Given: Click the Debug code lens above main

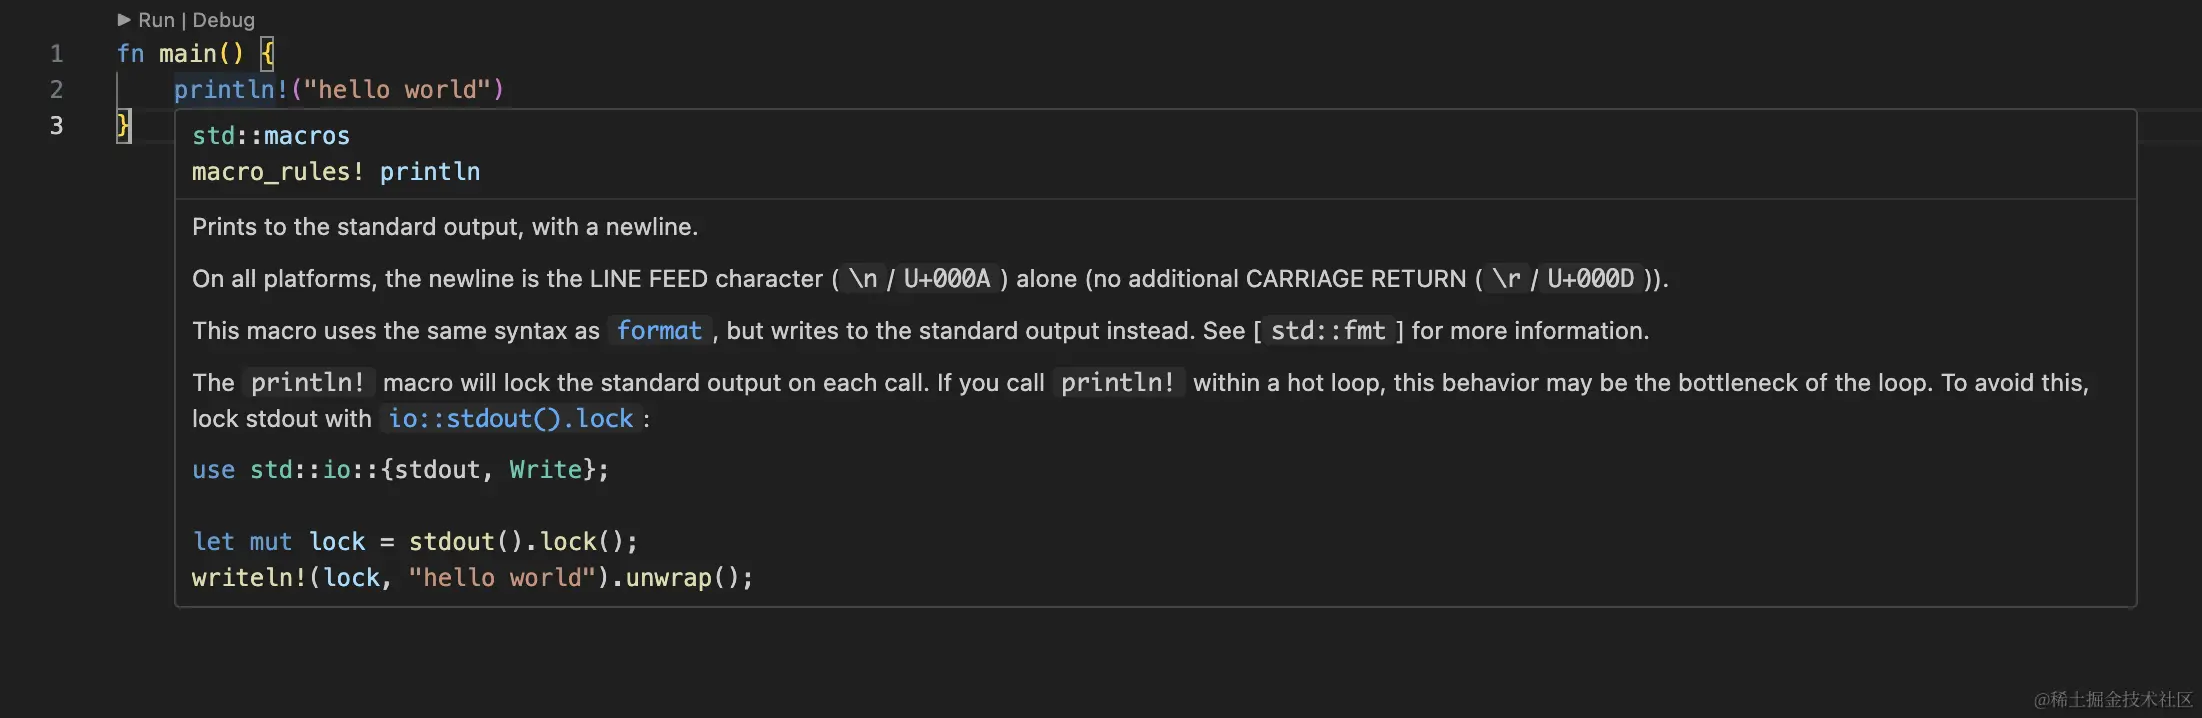Looking at the screenshot, I should (x=223, y=20).
